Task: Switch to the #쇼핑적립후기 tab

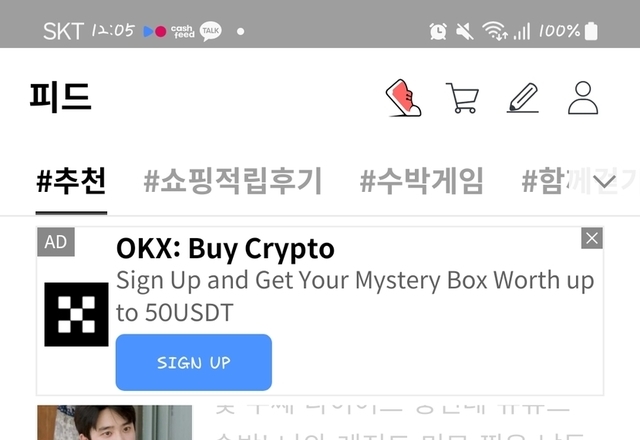Action: [x=233, y=181]
